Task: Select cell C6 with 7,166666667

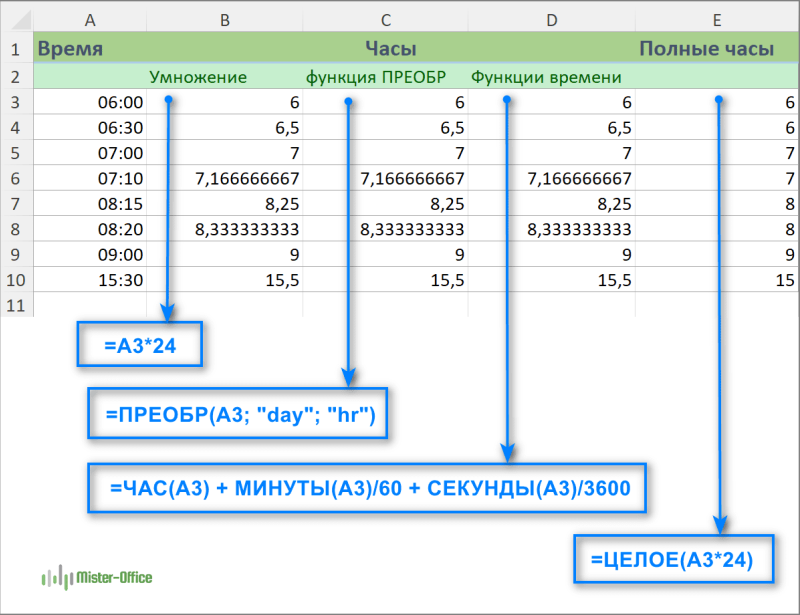Action: click(386, 178)
